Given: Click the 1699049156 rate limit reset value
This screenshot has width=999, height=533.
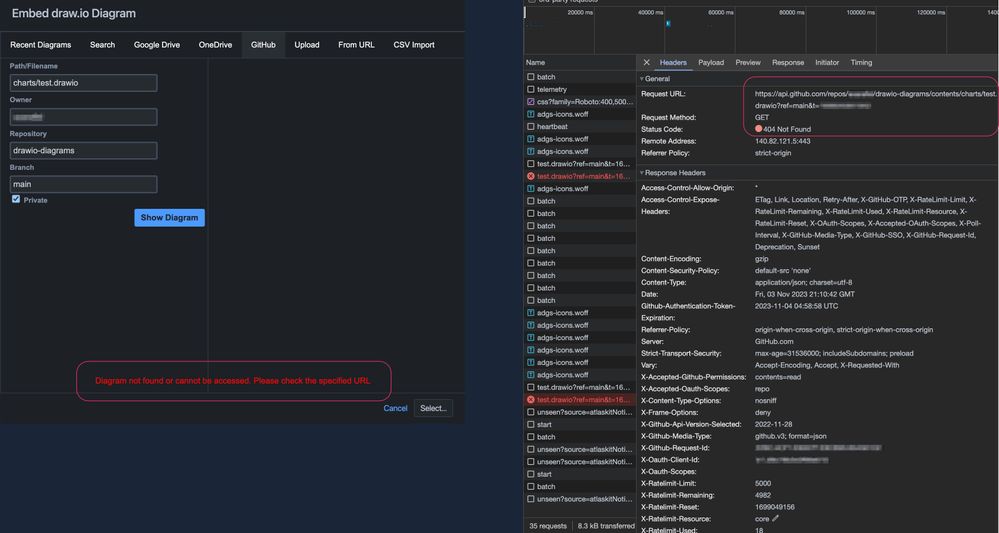Looking at the screenshot, I should (773, 507).
